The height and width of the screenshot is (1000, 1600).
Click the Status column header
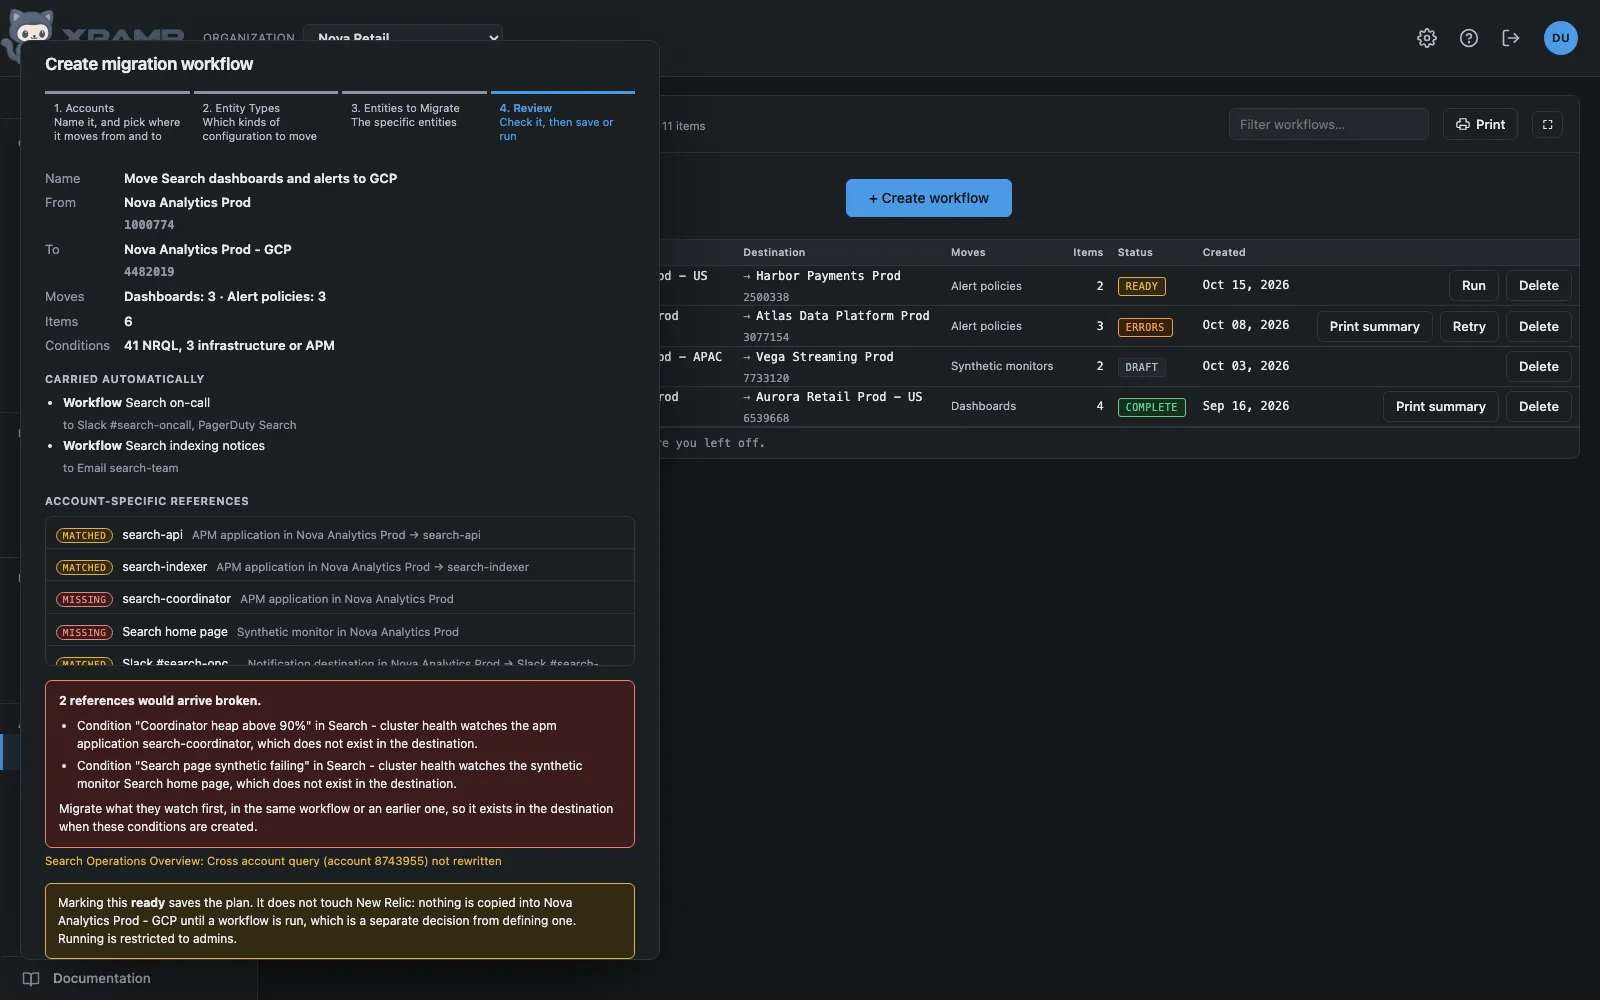1135,252
